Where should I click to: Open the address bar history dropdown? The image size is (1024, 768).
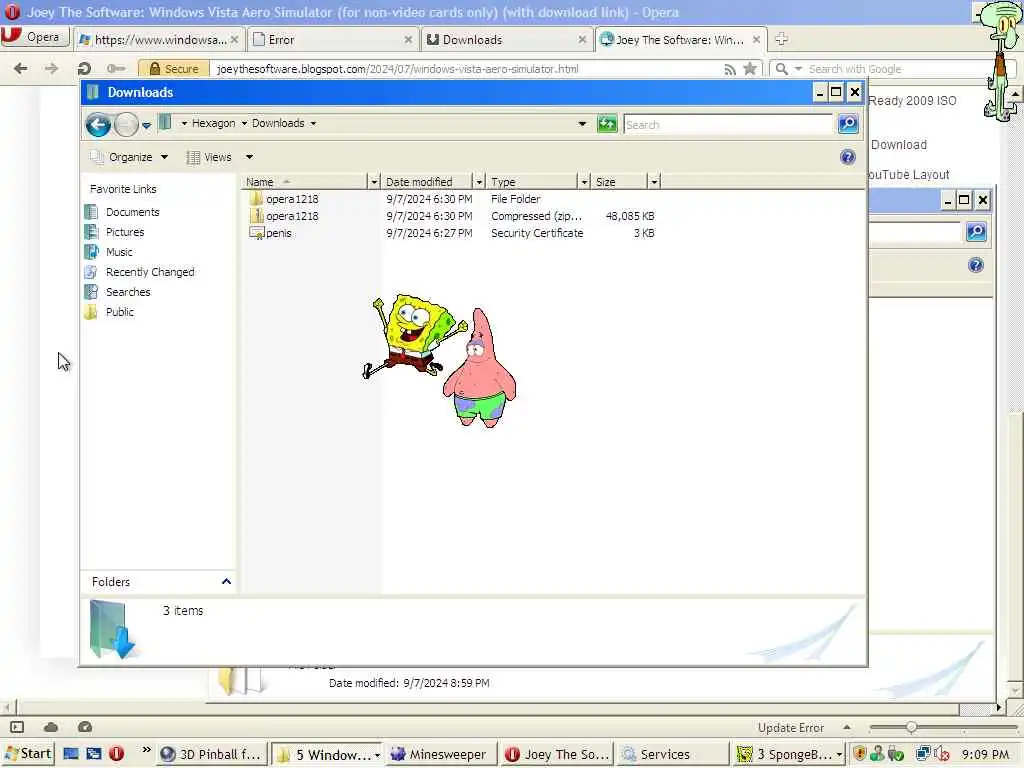click(582, 124)
